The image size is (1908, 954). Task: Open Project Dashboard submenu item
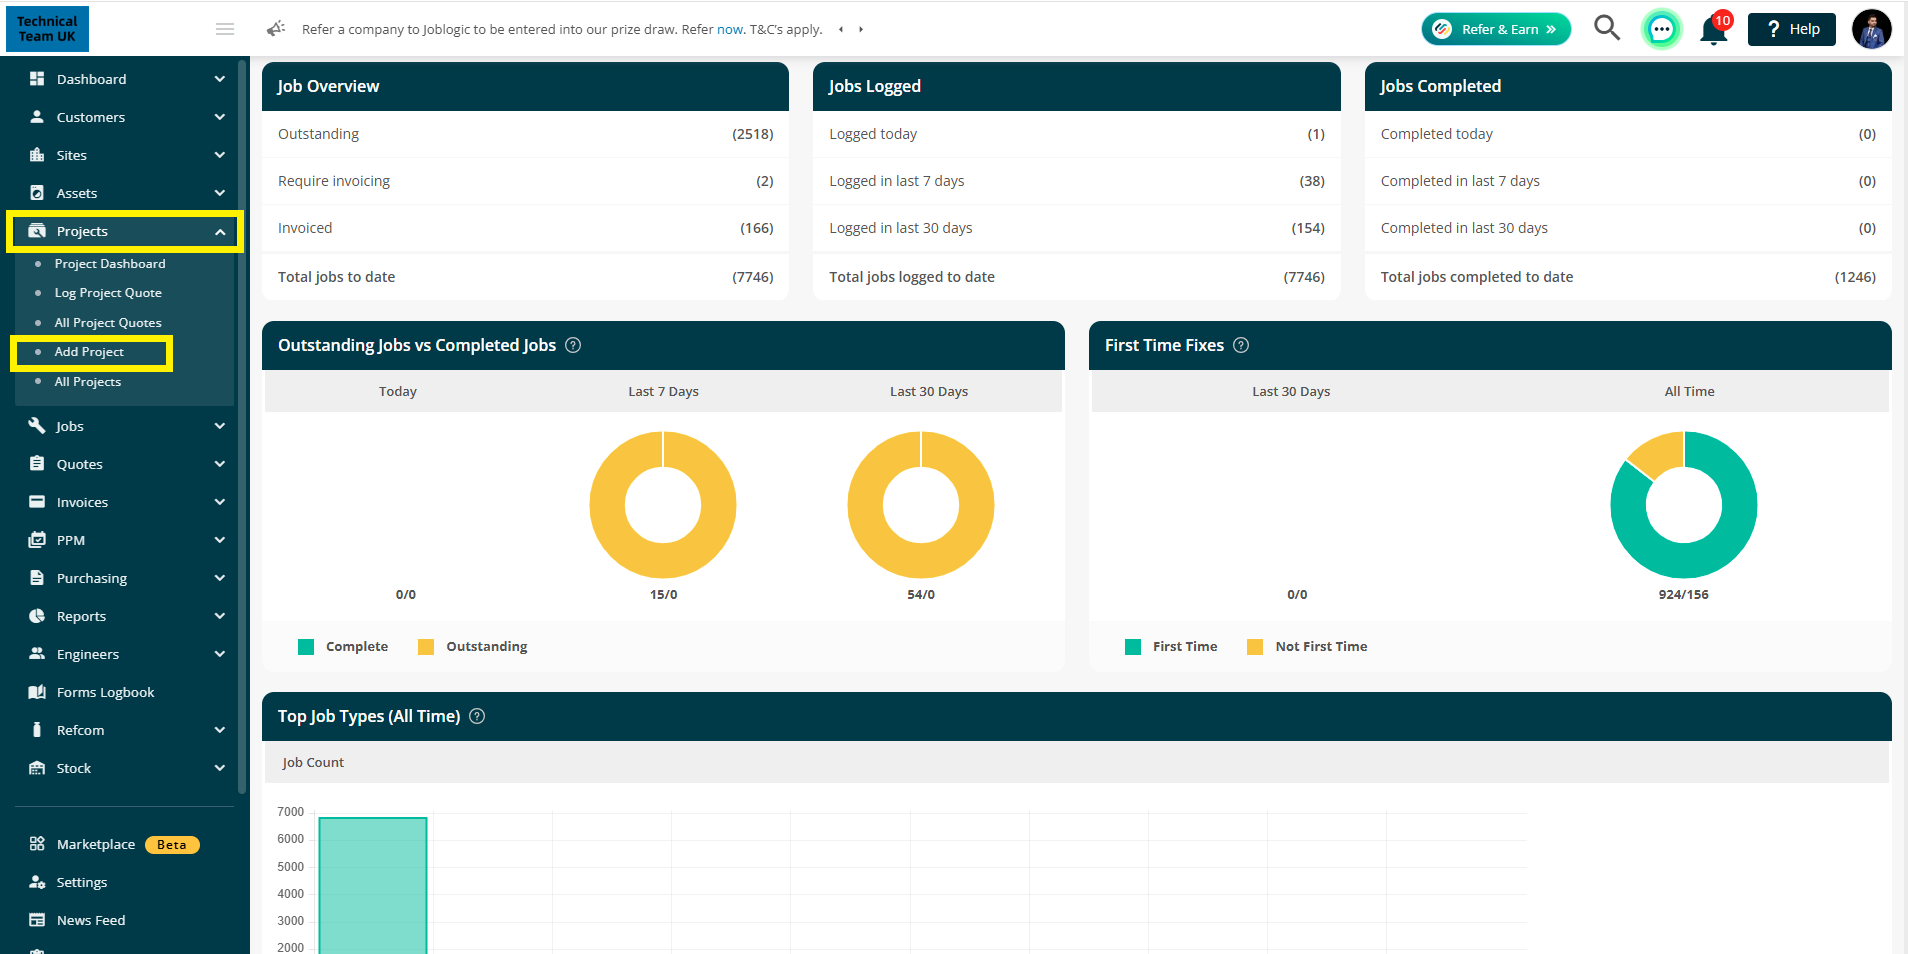[x=110, y=264]
